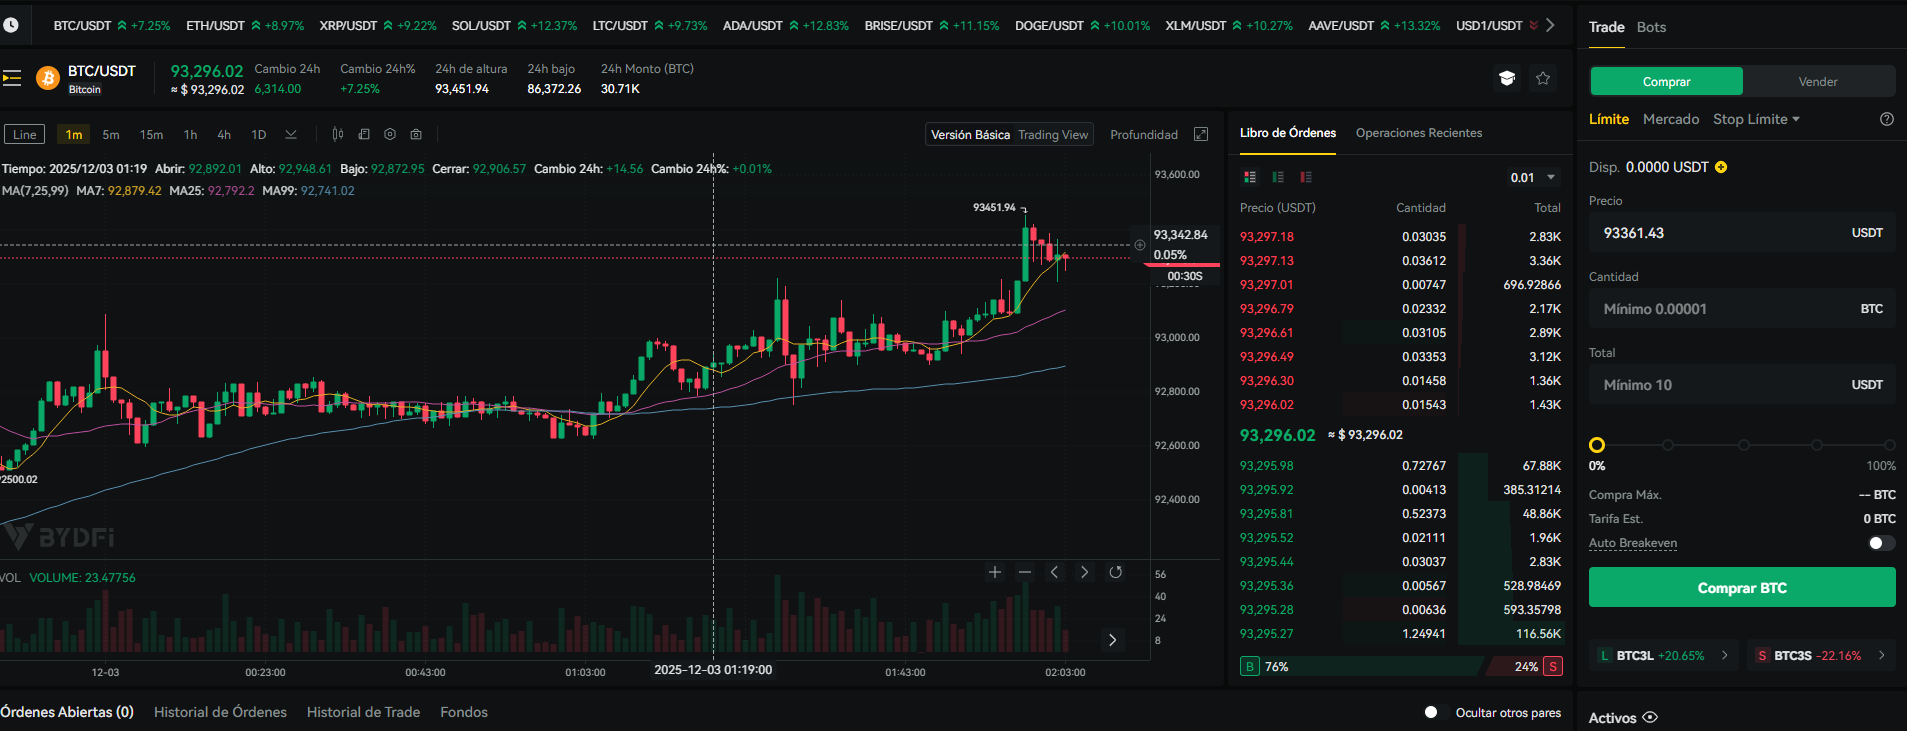
Task: Zoom in the chart with plus icon
Action: coord(994,572)
